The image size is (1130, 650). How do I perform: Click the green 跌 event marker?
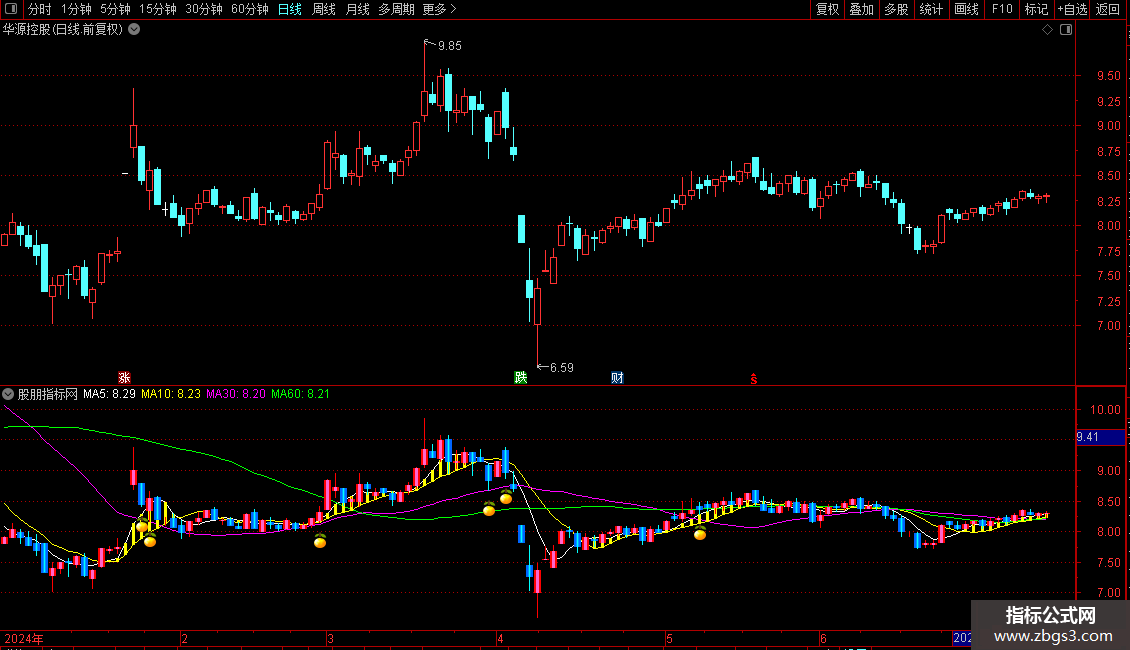coord(520,378)
